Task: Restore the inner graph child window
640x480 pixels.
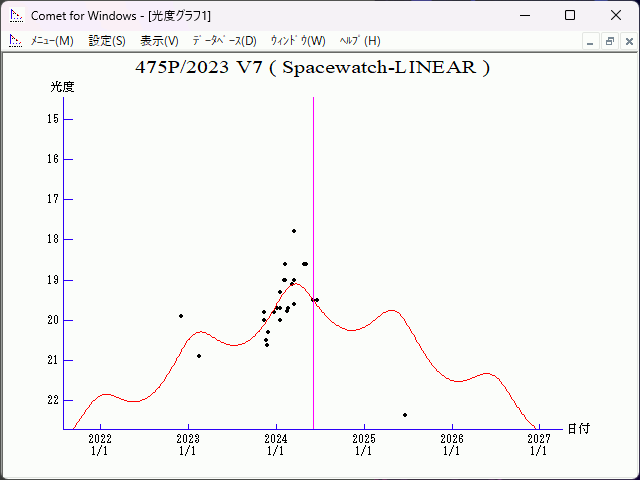Action: (609, 41)
